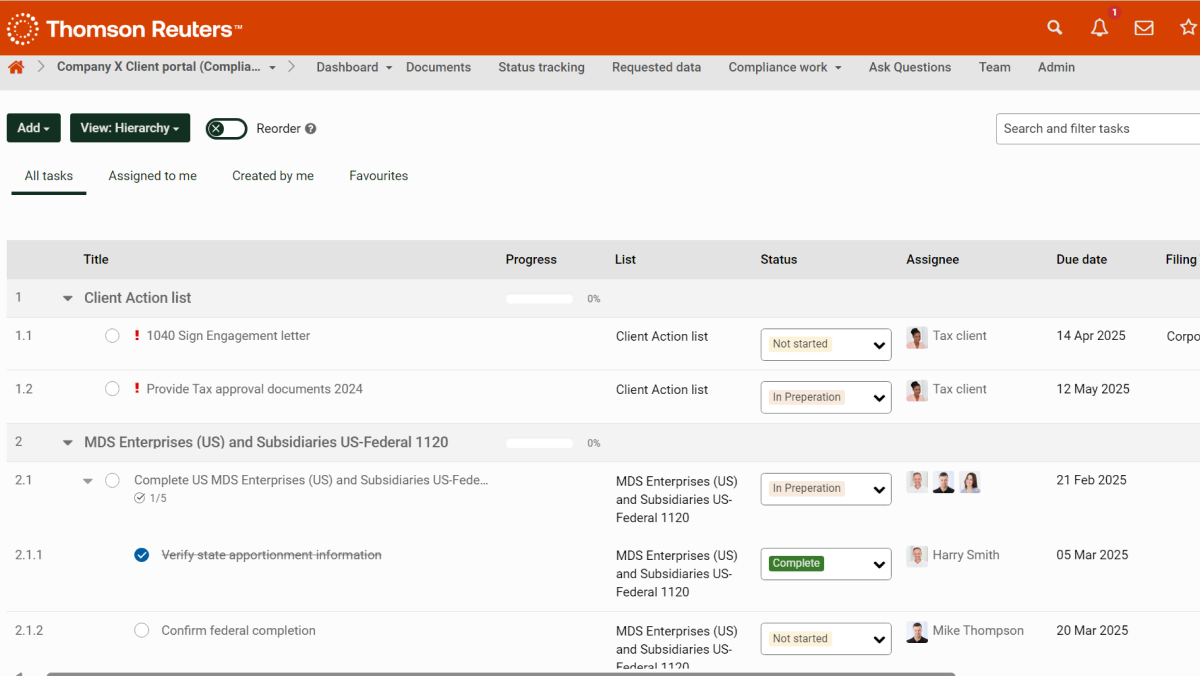
Task: Mark 1040 Sign Engagement letter complete
Action: coord(112,336)
